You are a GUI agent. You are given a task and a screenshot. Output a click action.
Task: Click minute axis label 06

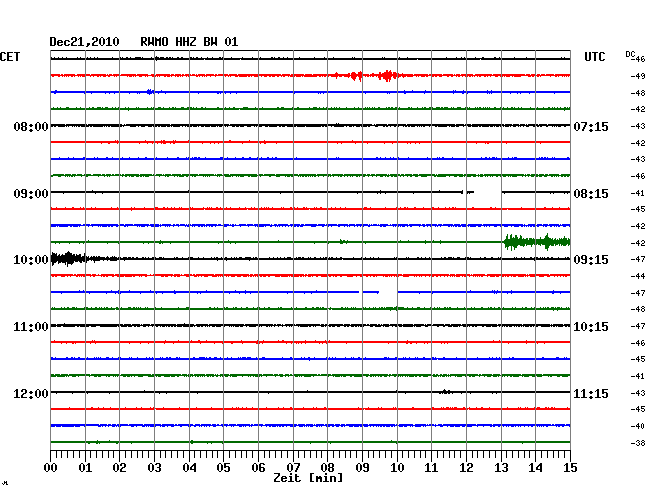(x=258, y=468)
